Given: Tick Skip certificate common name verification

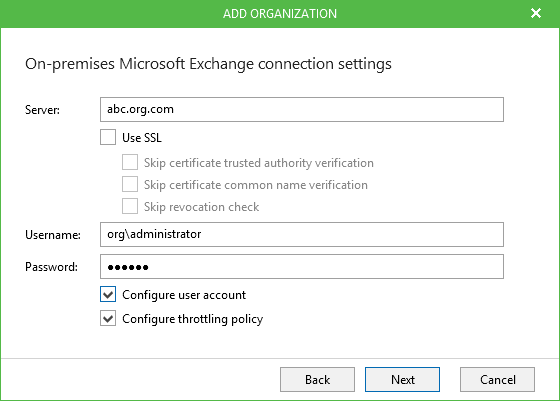Looking at the screenshot, I should 130,185.
